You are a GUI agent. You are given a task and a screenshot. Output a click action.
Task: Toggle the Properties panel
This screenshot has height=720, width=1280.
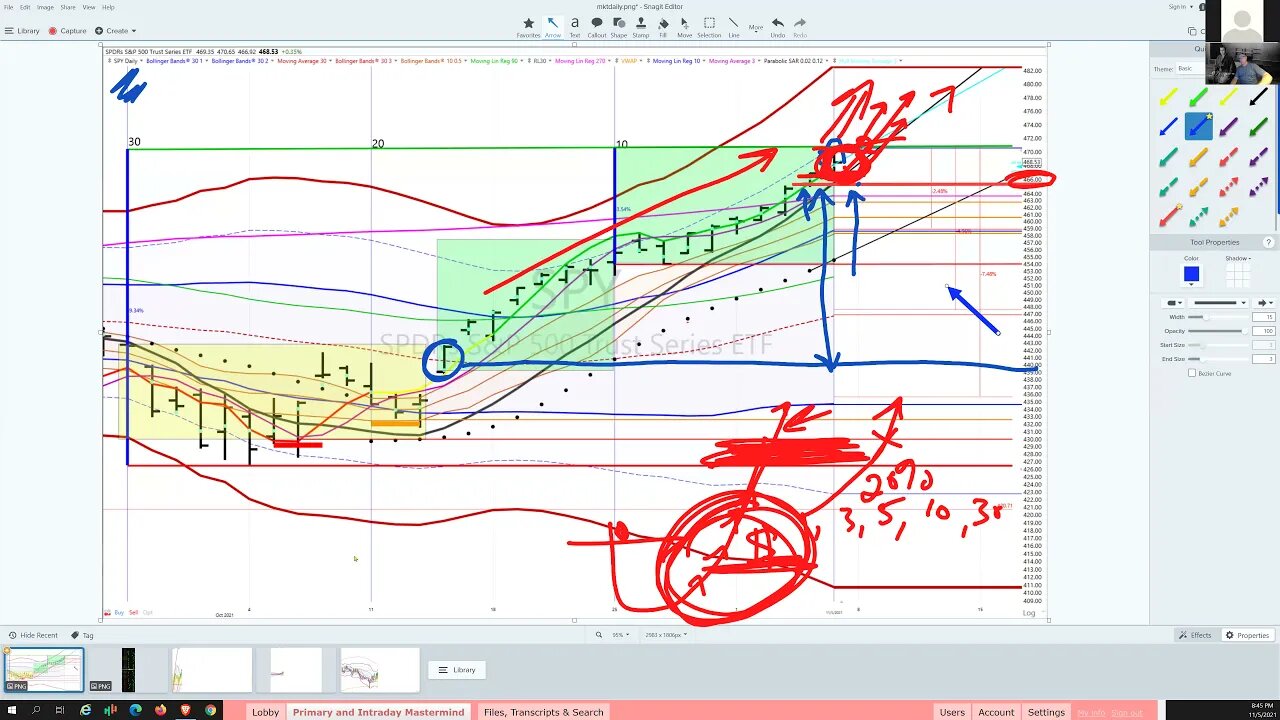coord(1248,635)
